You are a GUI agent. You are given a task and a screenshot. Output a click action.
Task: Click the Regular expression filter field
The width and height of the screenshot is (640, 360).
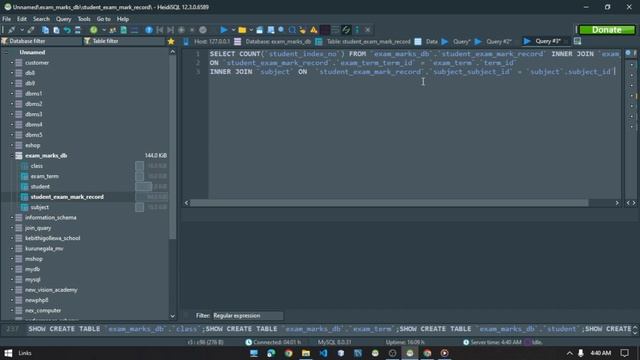[247, 316]
